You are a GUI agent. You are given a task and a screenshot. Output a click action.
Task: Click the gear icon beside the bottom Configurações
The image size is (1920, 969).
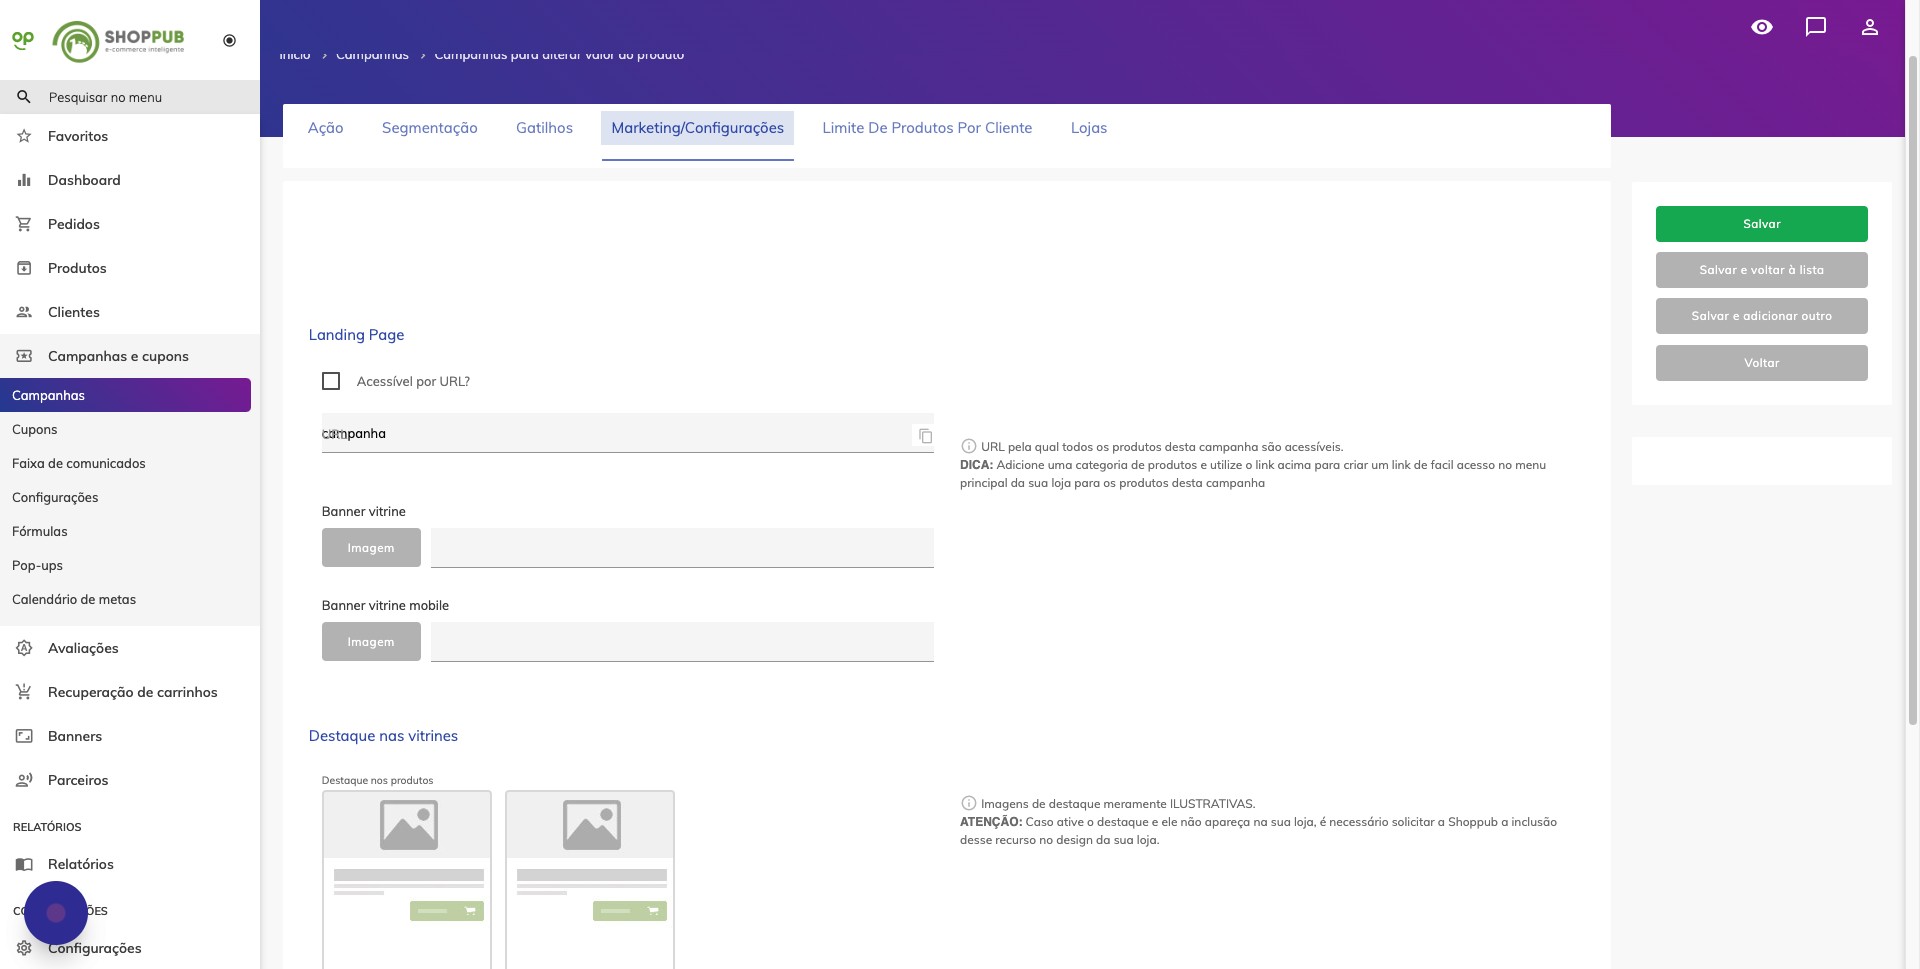point(24,948)
